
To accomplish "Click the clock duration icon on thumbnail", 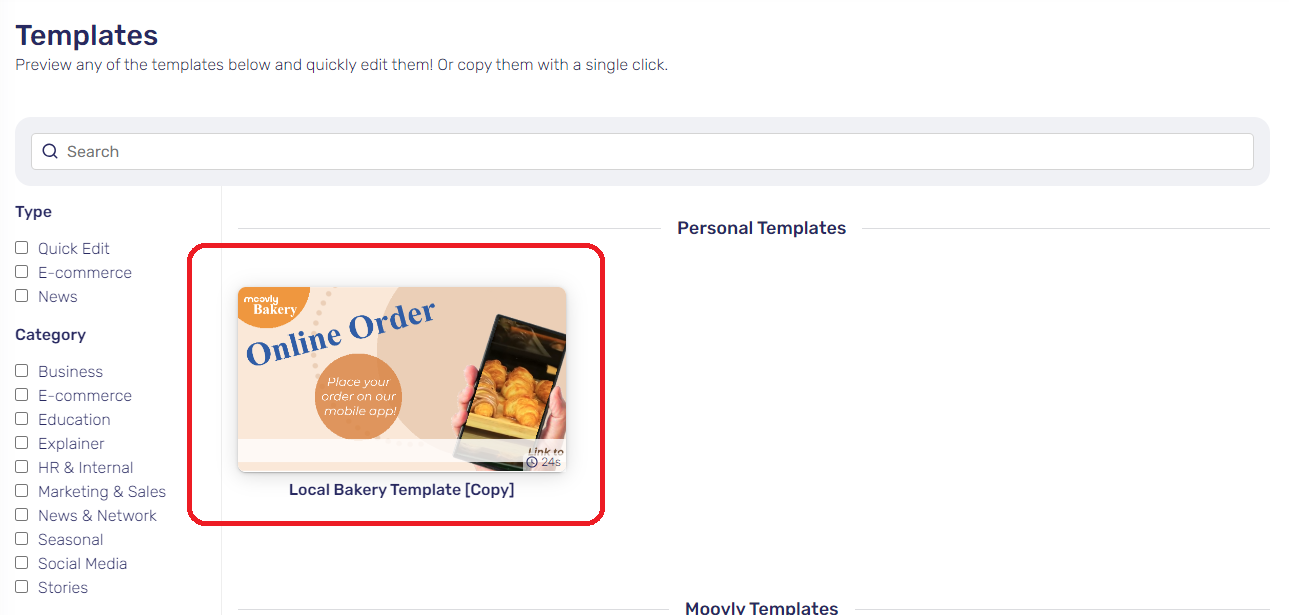I will (532, 462).
